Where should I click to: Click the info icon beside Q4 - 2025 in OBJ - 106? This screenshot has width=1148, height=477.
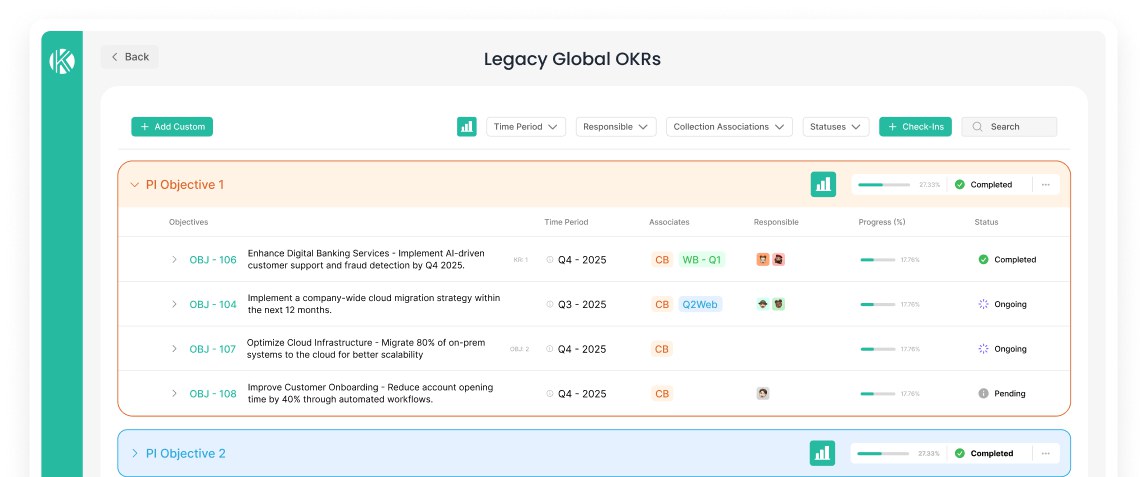pos(550,260)
